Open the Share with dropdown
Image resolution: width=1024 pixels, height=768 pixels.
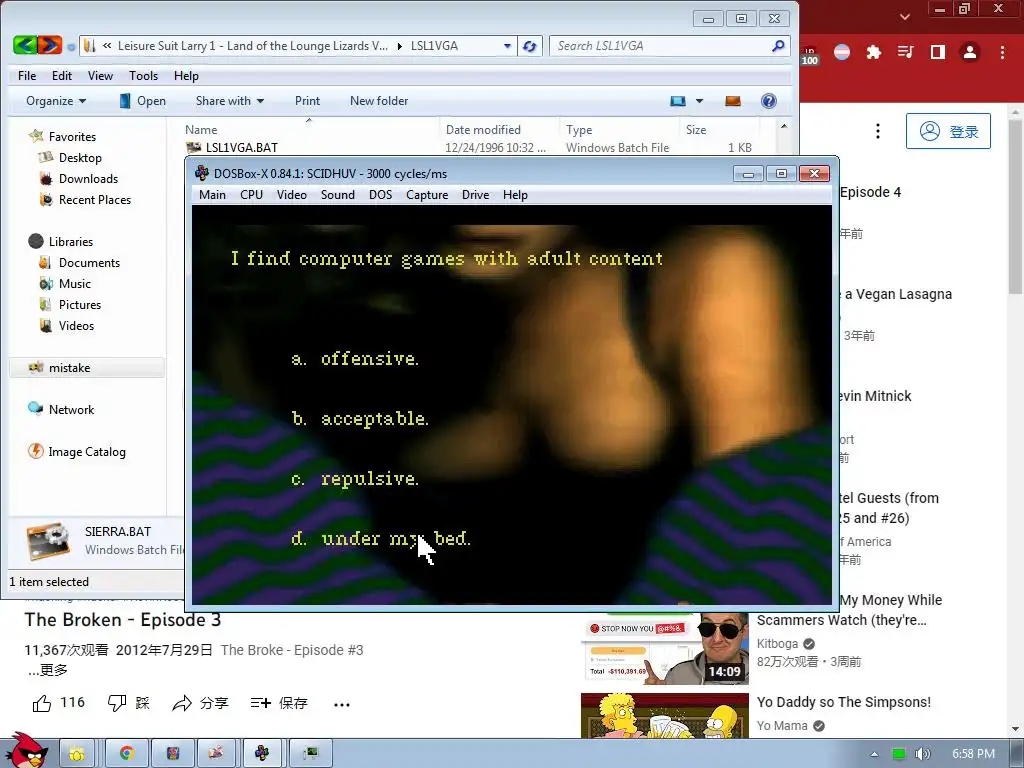(230, 101)
